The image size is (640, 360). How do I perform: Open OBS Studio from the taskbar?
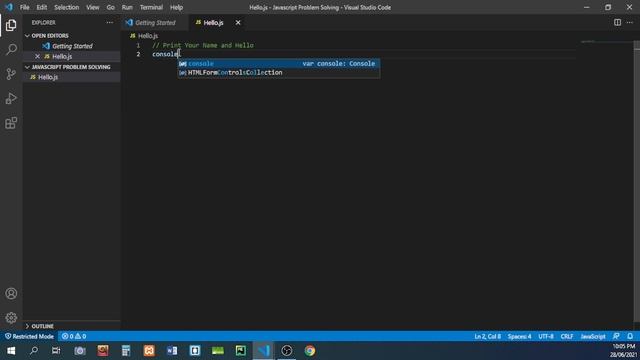coord(287,351)
